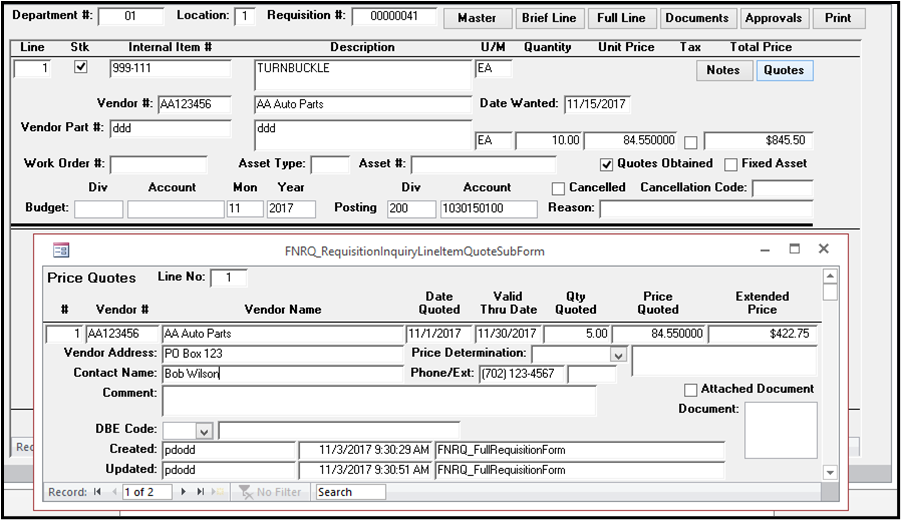The height and width of the screenshot is (520, 901).
Task: Go to next record in navigator
Action: [x=183, y=492]
